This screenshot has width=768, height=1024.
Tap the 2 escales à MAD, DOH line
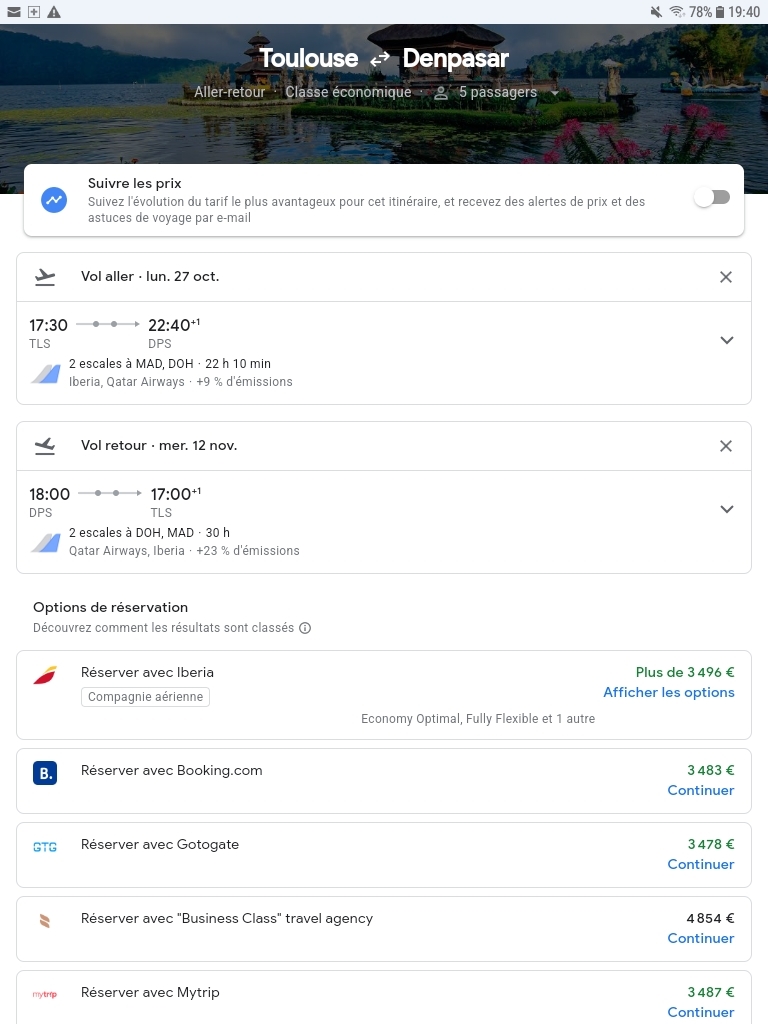point(170,363)
